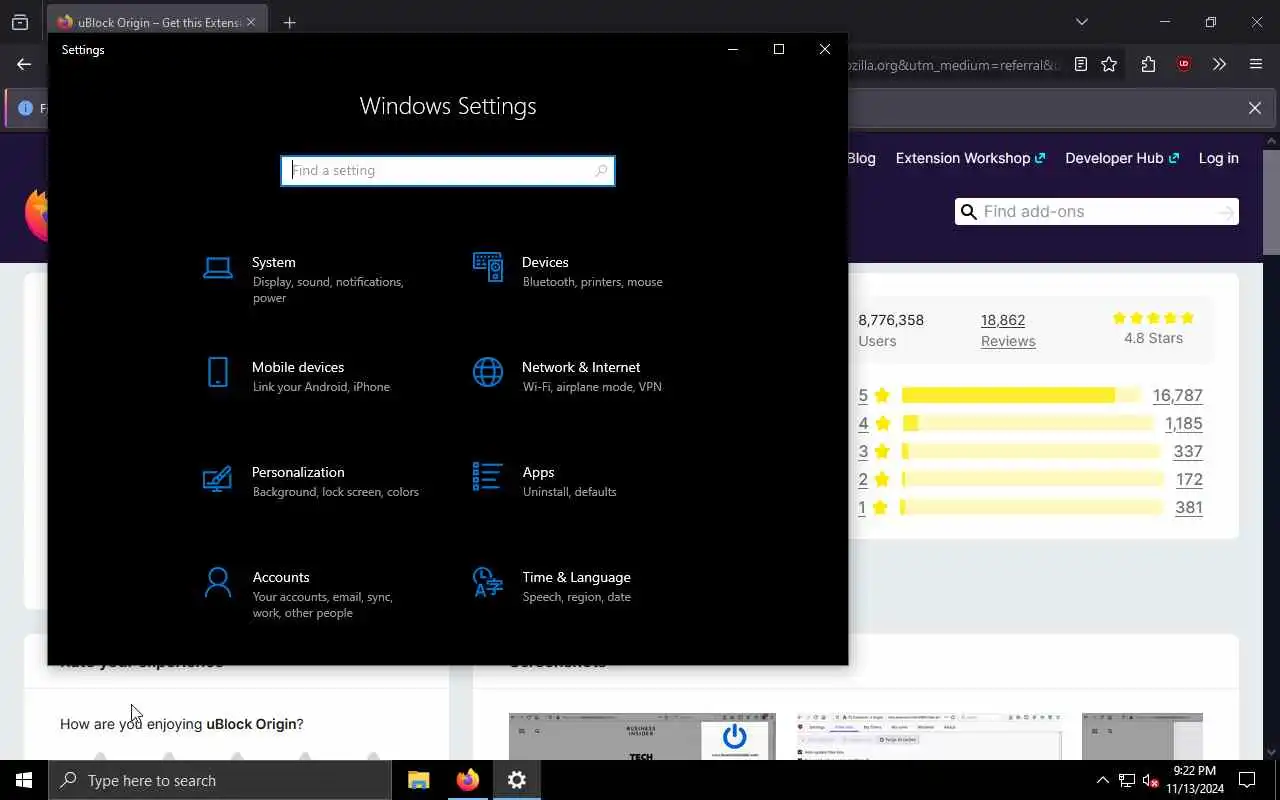Open Windows notification center icon
Screen dimensions: 1280x800
click(1248, 780)
